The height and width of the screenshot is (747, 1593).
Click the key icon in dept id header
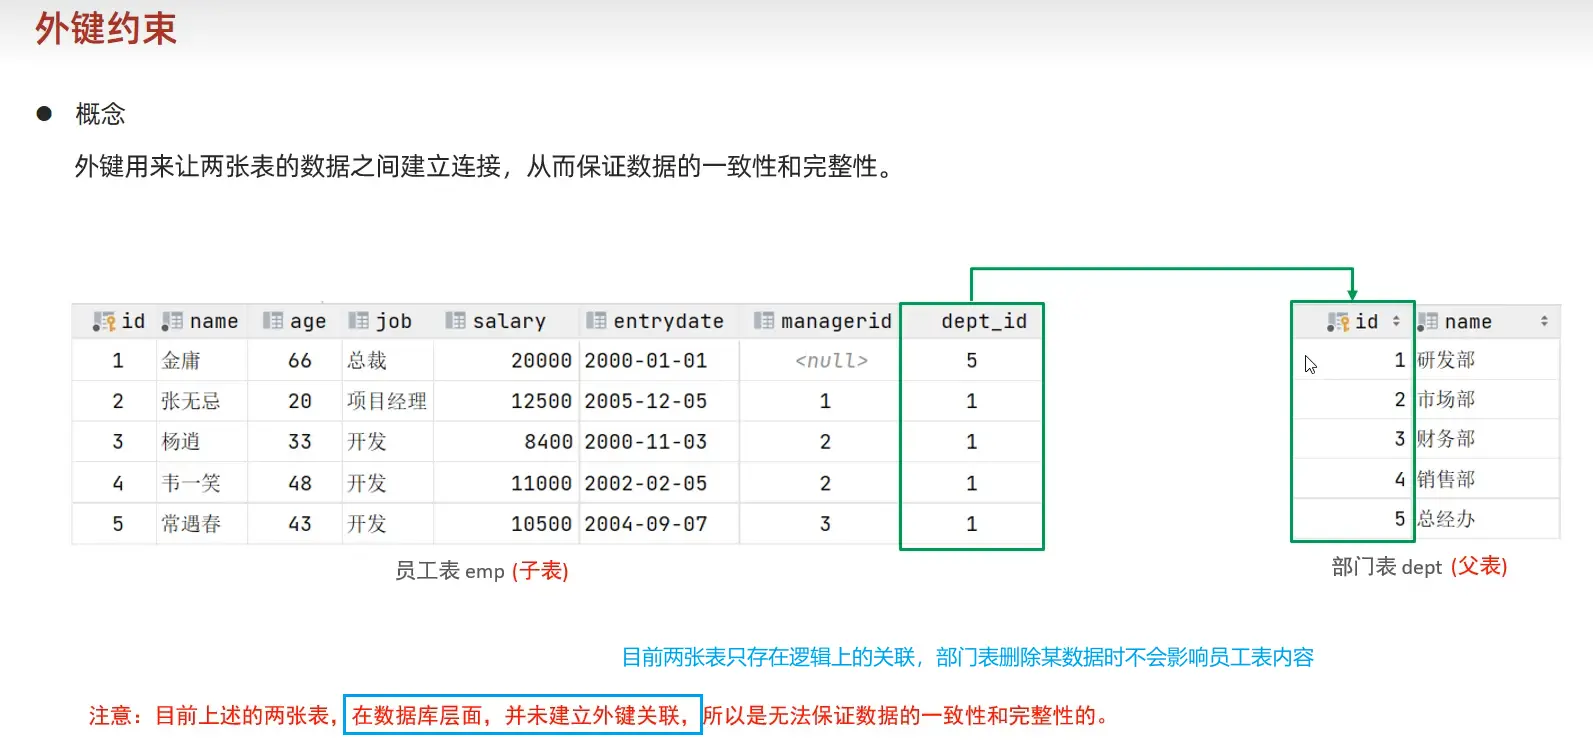(1338, 322)
